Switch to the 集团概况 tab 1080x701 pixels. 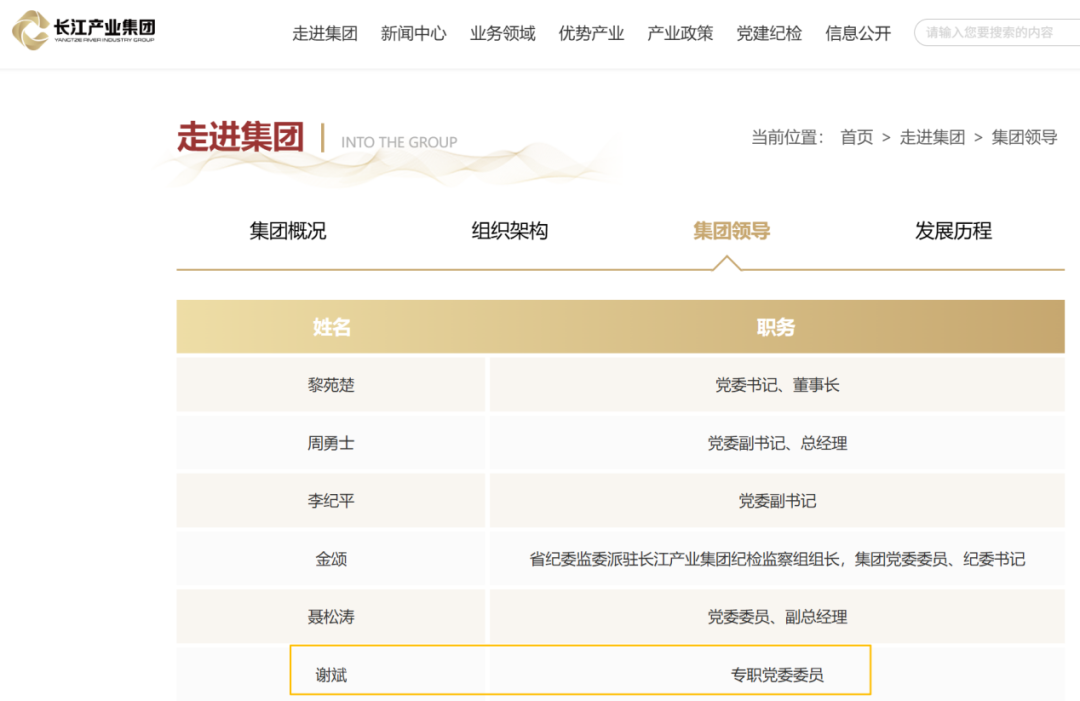coord(288,231)
